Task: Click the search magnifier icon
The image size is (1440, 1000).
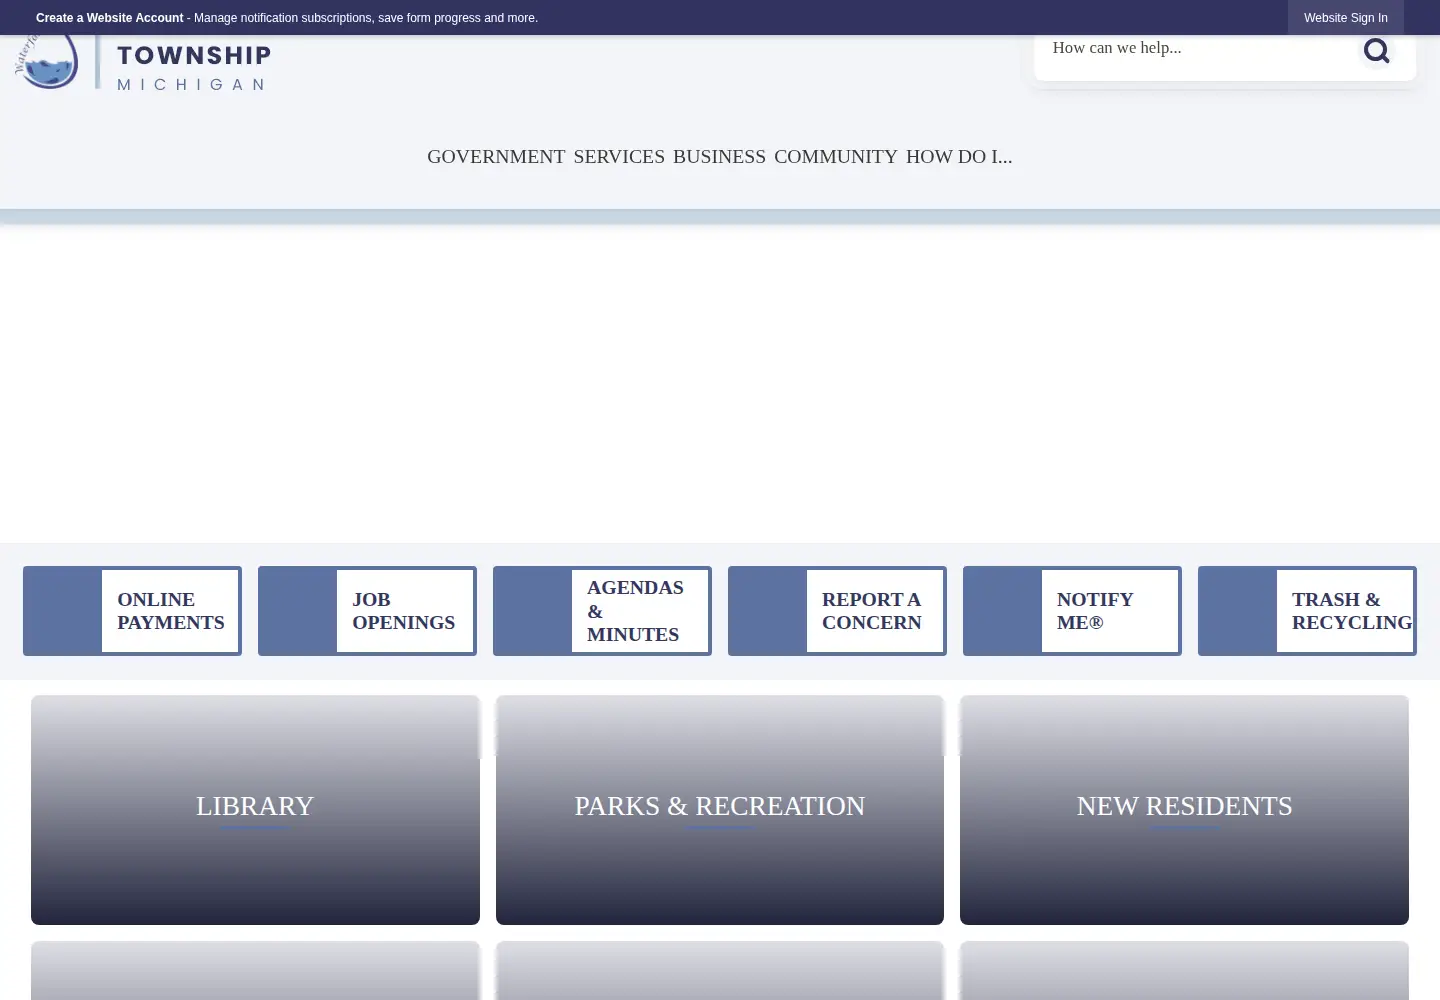Action: click(x=1376, y=50)
